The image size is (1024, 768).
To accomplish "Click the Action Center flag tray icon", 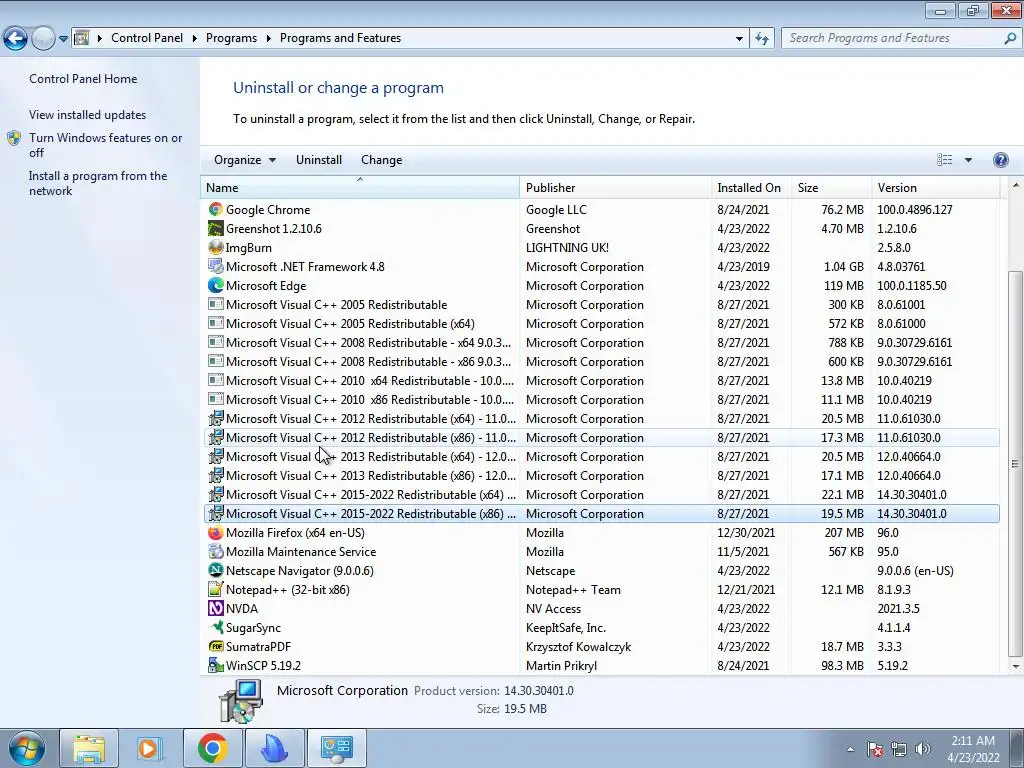I will pos(875,749).
